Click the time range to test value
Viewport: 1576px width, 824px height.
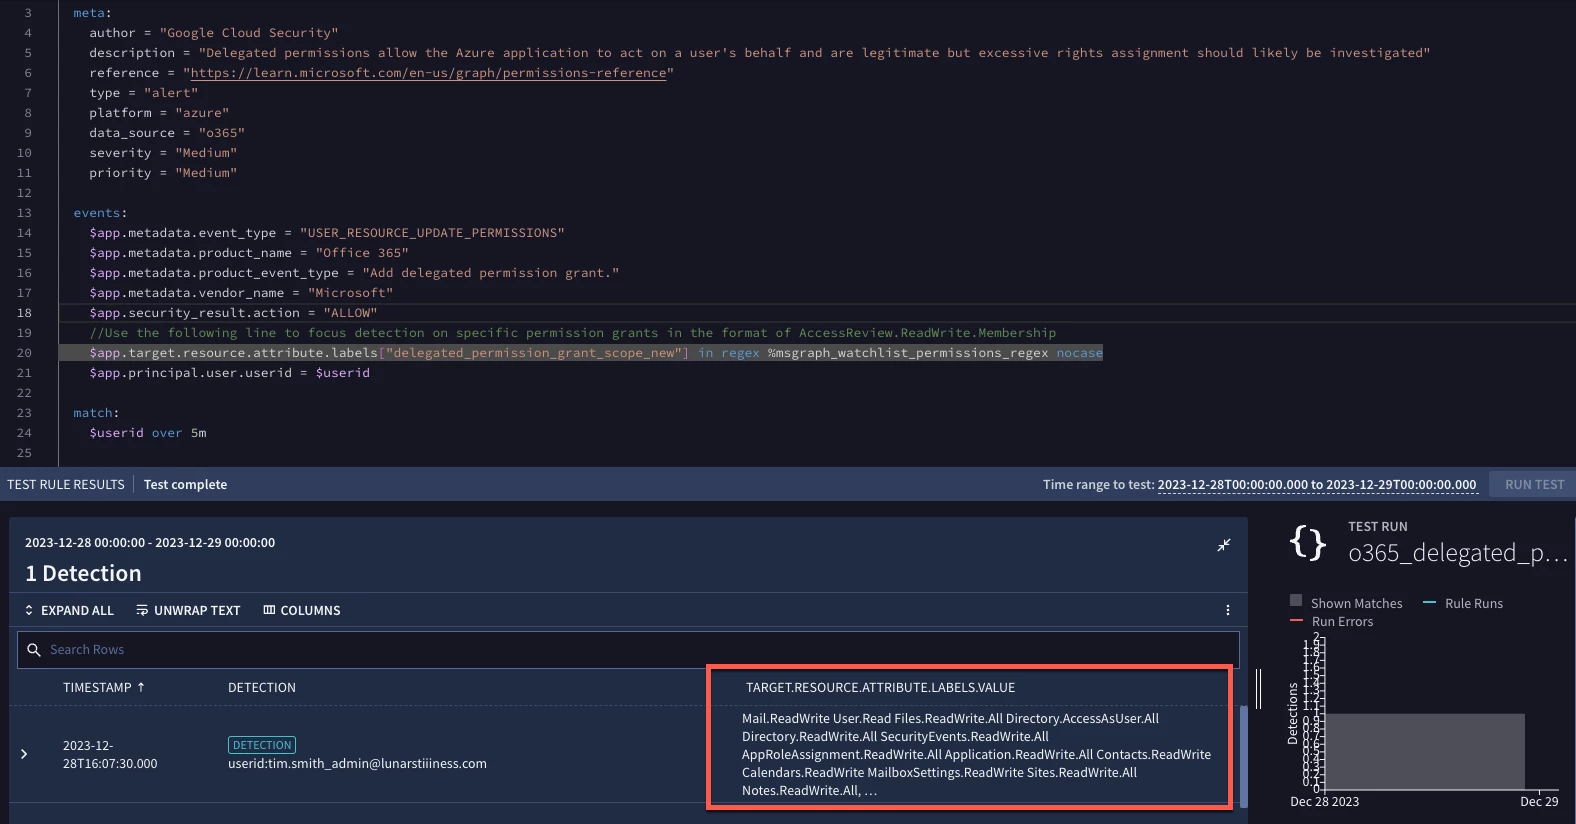click(1317, 484)
